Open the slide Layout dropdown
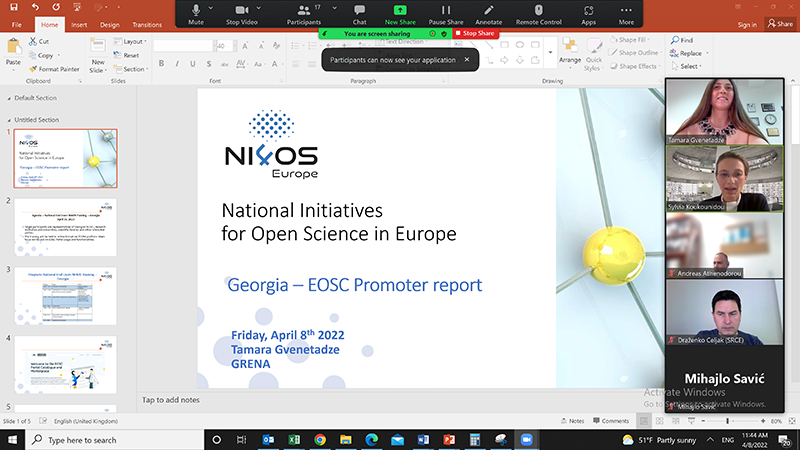This screenshot has width=800, height=450. coord(131,41)
